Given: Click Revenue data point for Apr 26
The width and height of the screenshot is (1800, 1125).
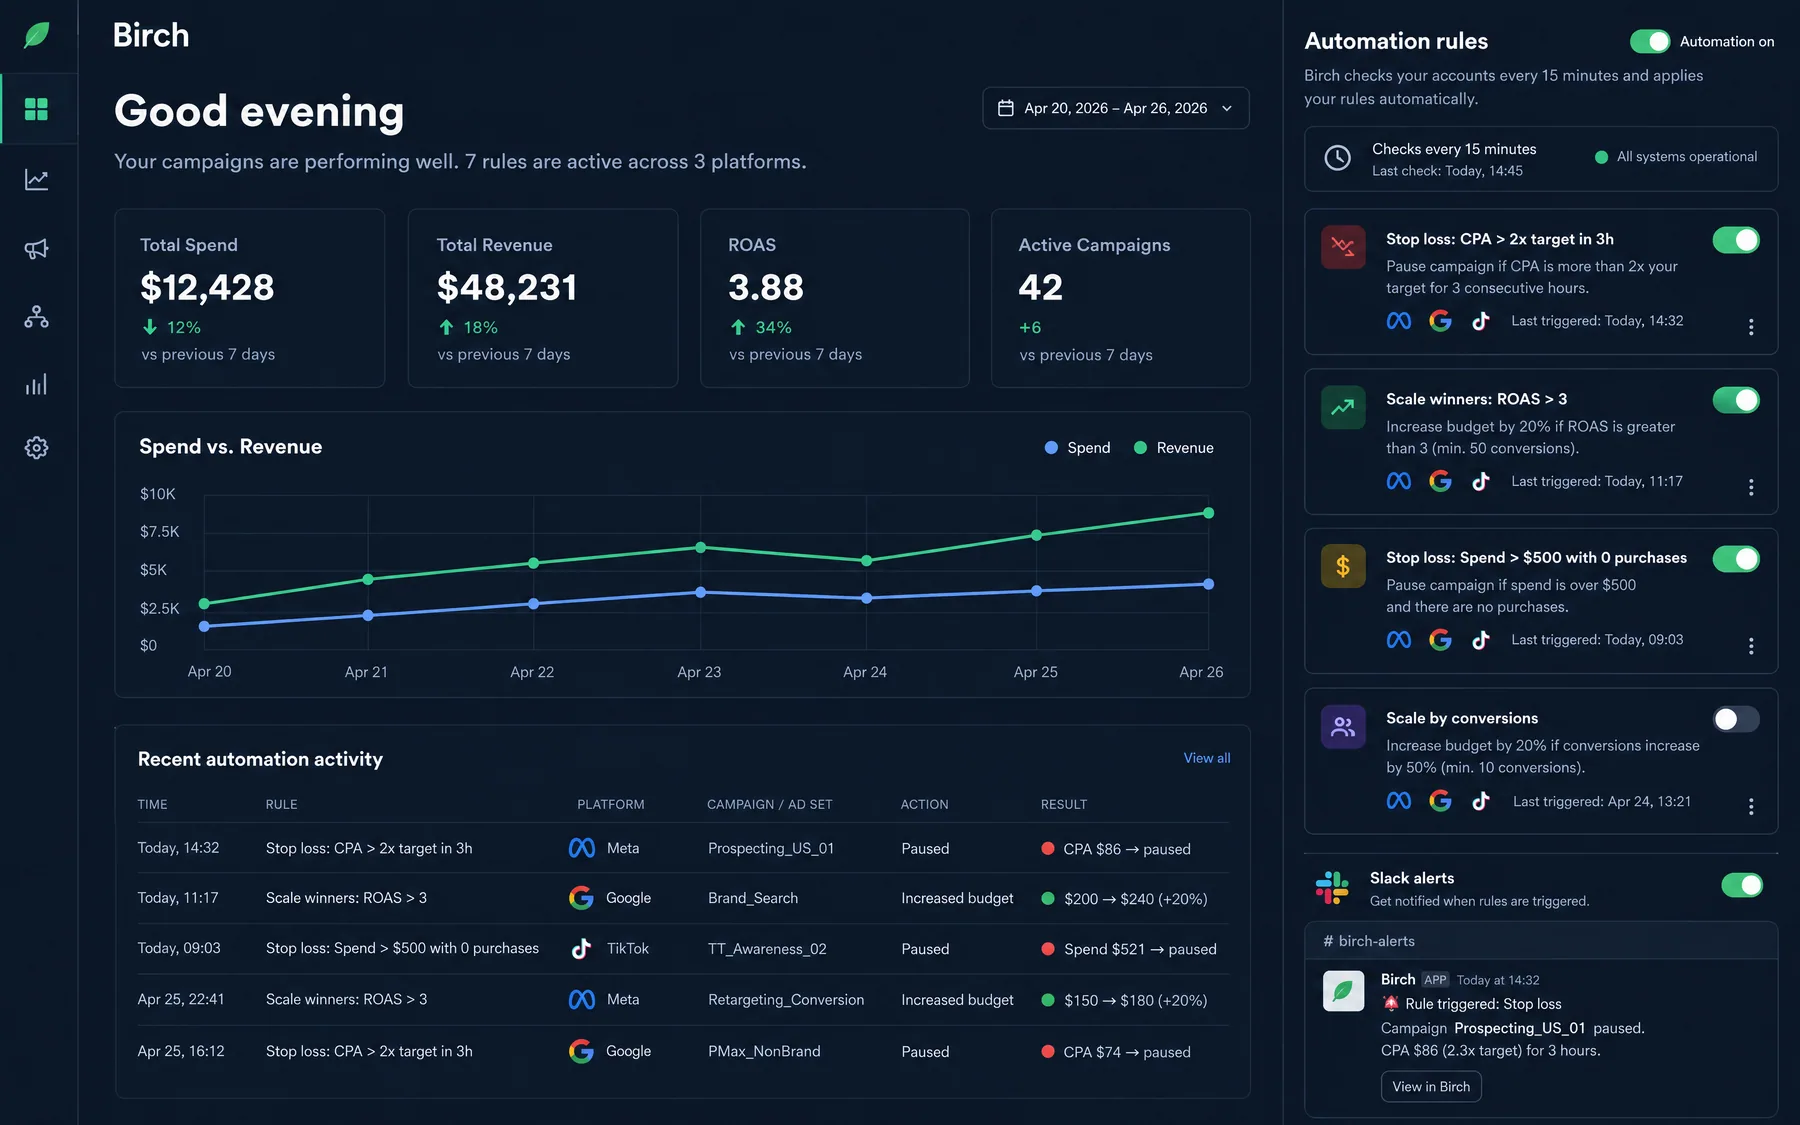Looking at the screenshot, I should click(x=1209, y=513).
